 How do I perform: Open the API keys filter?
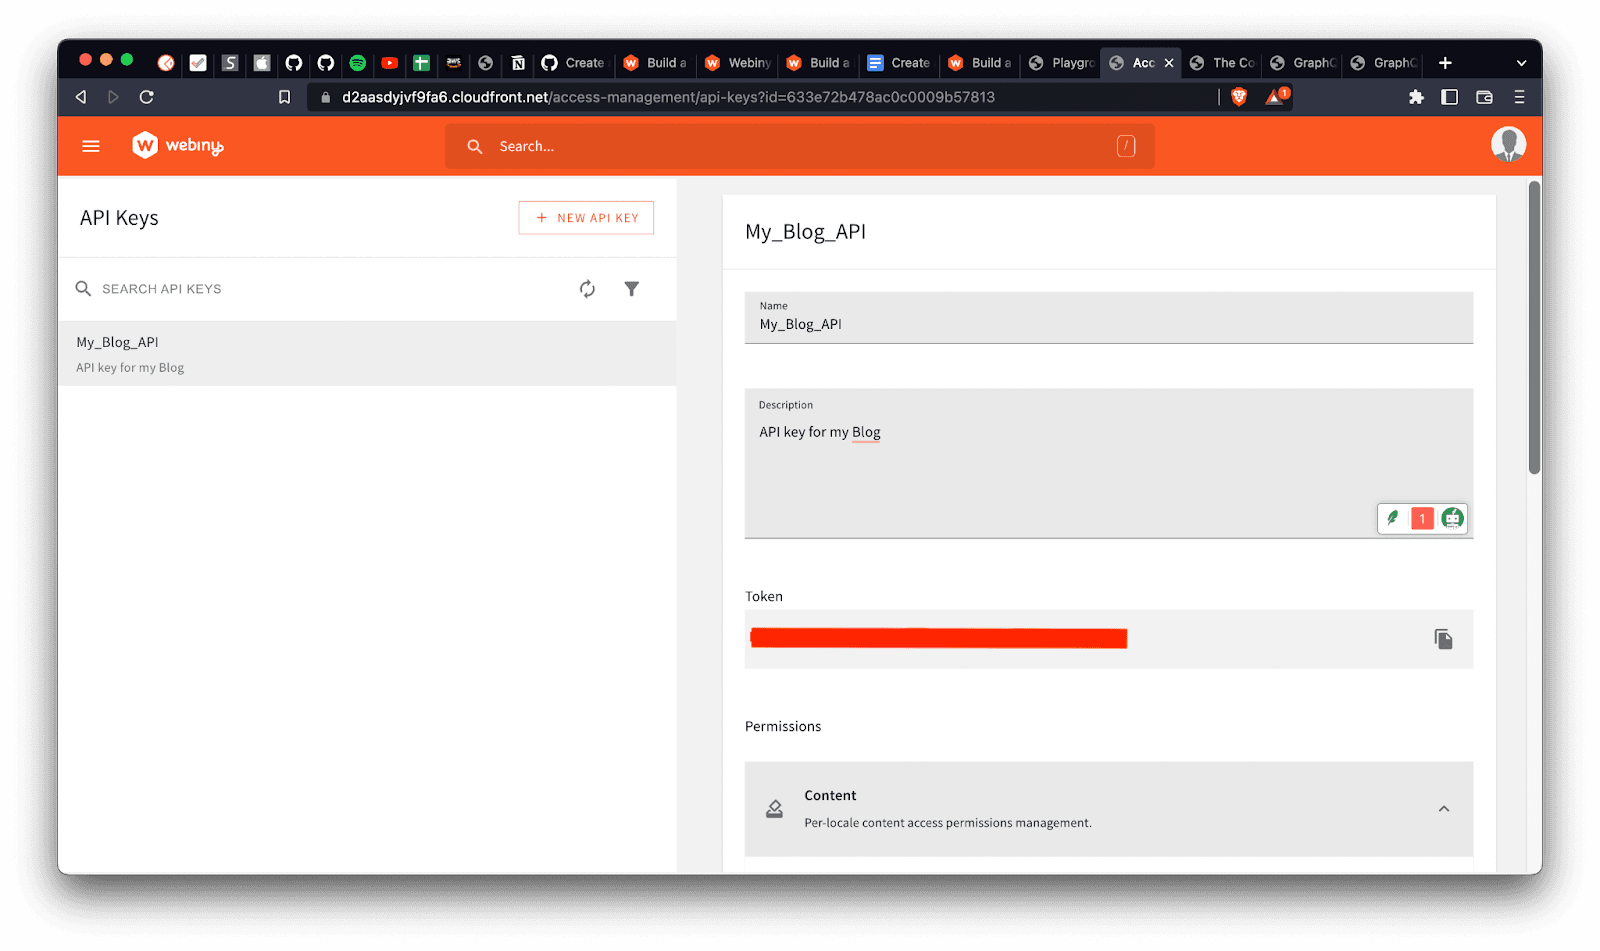tap(631, 289)
